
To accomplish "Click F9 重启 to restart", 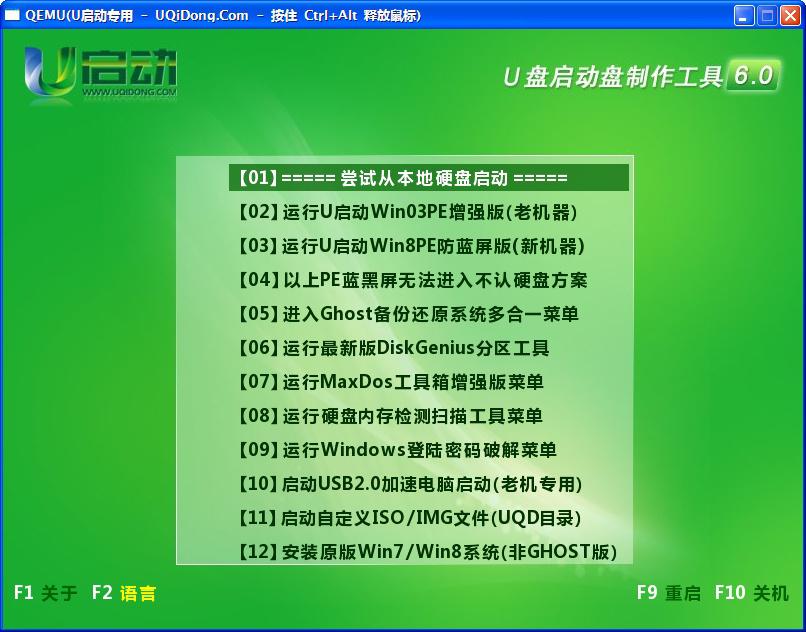I will pyautogui.click(x=668, y=593).
